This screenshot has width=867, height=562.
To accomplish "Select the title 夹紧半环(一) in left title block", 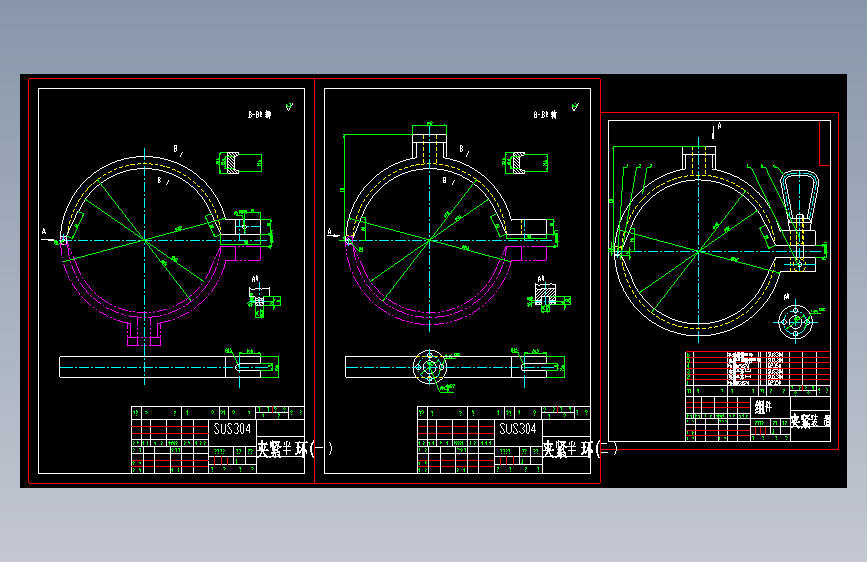I will coord(295,449).
